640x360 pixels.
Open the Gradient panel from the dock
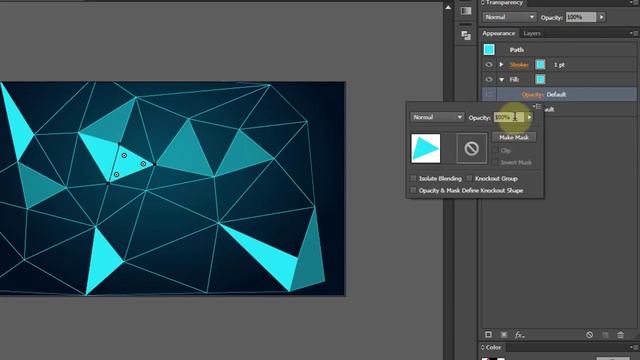coord(466,11)
